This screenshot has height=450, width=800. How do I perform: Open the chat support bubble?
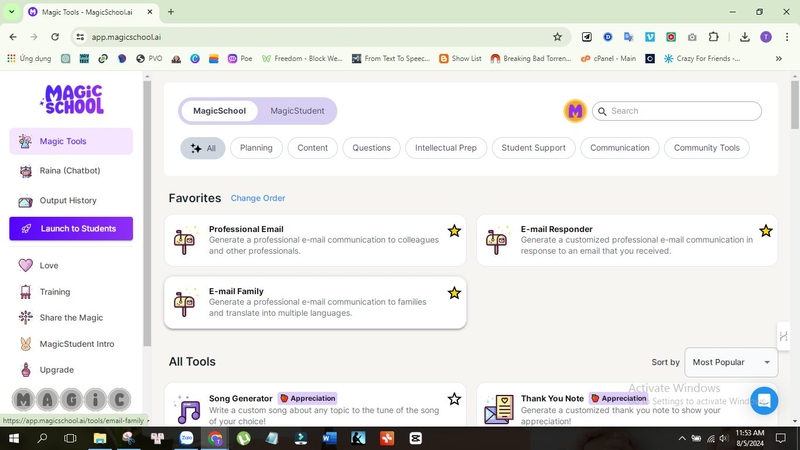(764, 401)
